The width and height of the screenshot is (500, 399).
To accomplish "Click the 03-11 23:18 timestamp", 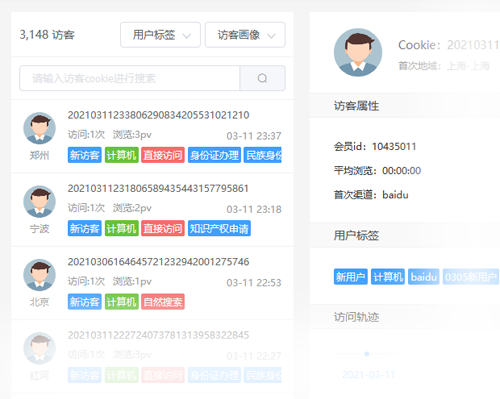I will coord(254,209).
